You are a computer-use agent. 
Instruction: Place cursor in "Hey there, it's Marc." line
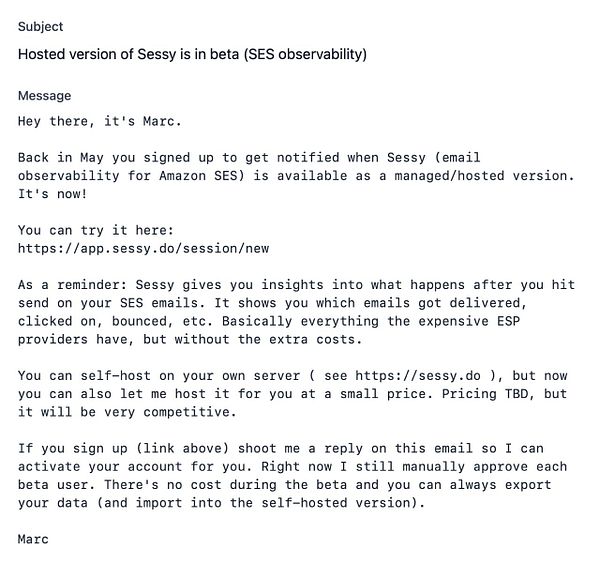point(99,122)
